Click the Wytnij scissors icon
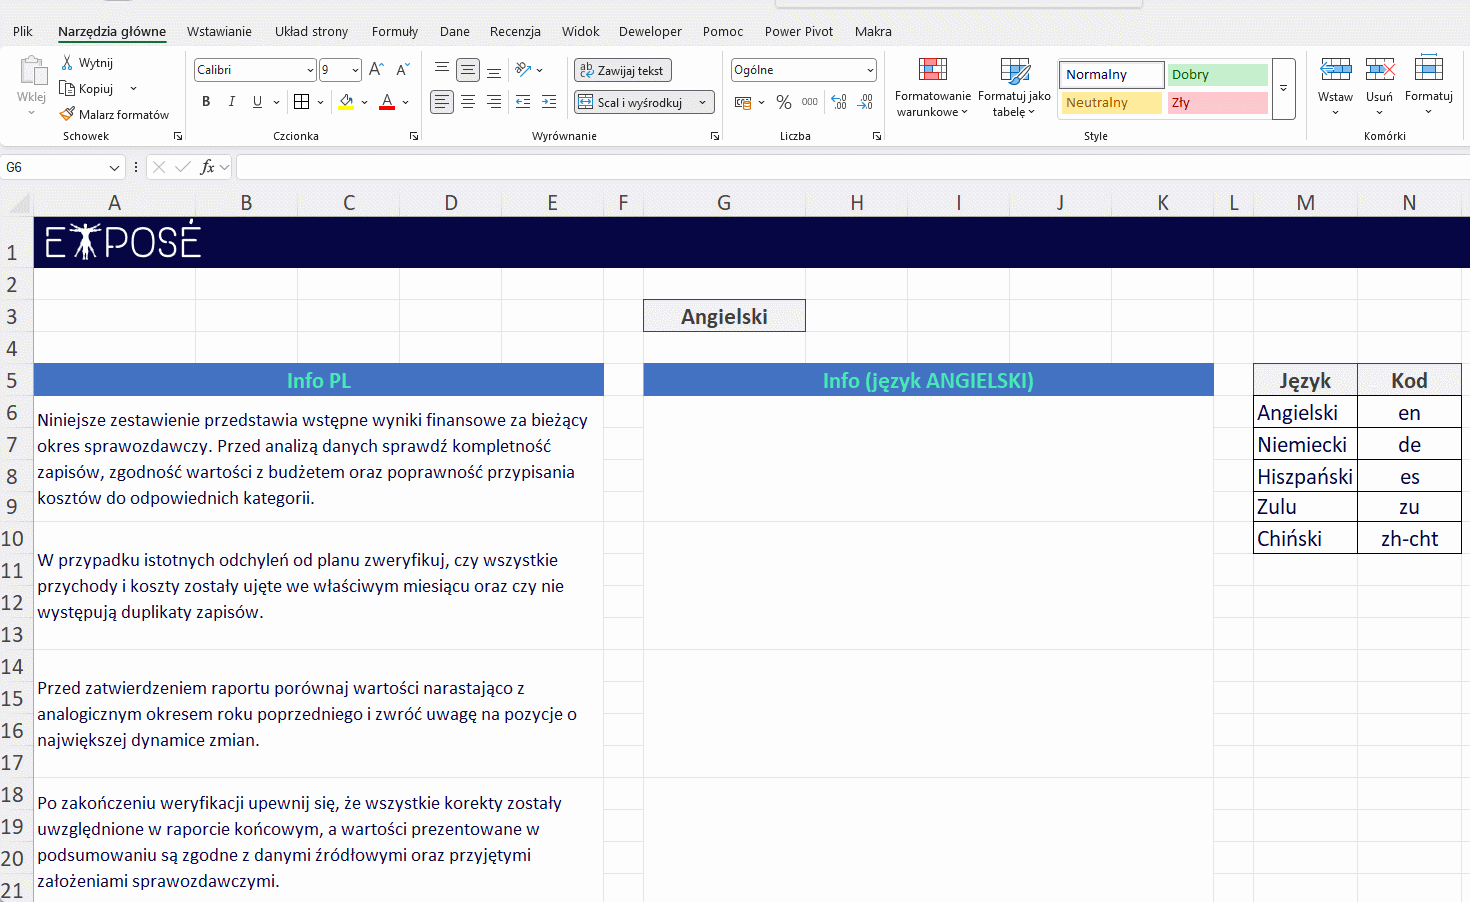Screen dimensions: 1470x902 [x=67, y=62]
